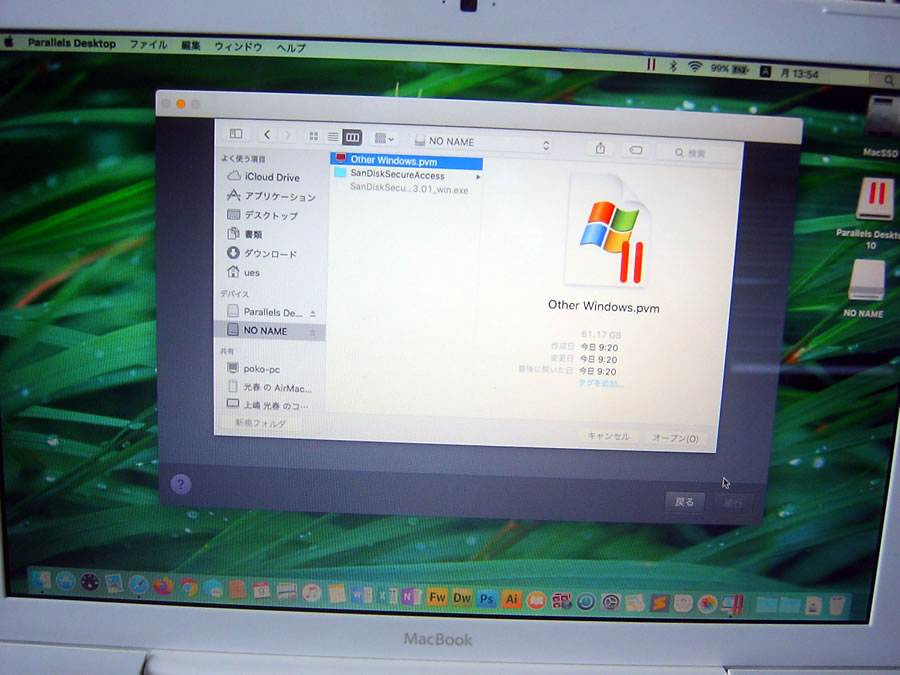Click the 戻る button
This screenshot has height=675, width=900.
pos(684,502)
